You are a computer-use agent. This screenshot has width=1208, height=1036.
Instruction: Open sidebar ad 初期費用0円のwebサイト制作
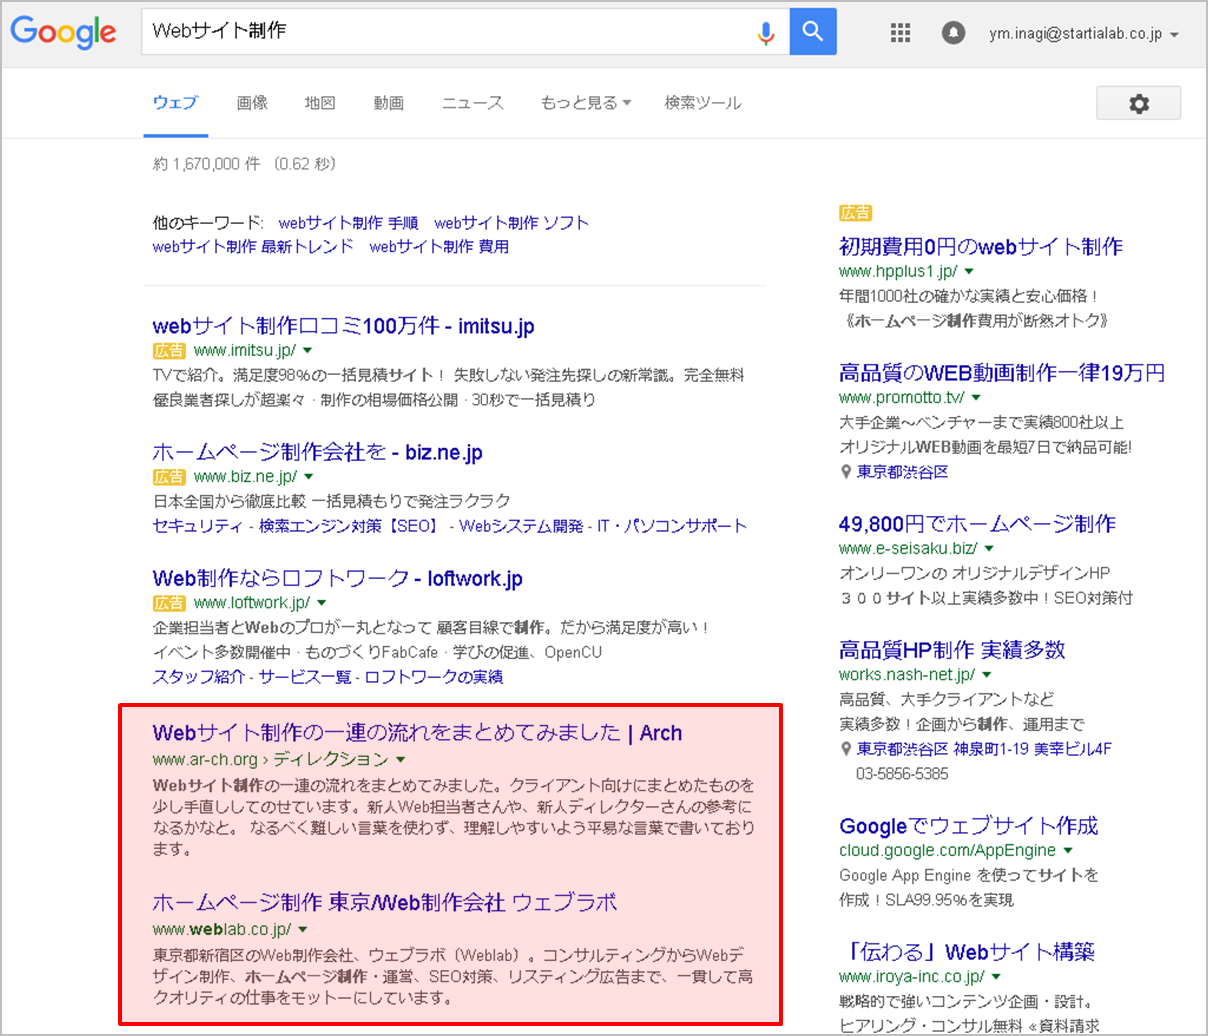[x=981, y=246]
